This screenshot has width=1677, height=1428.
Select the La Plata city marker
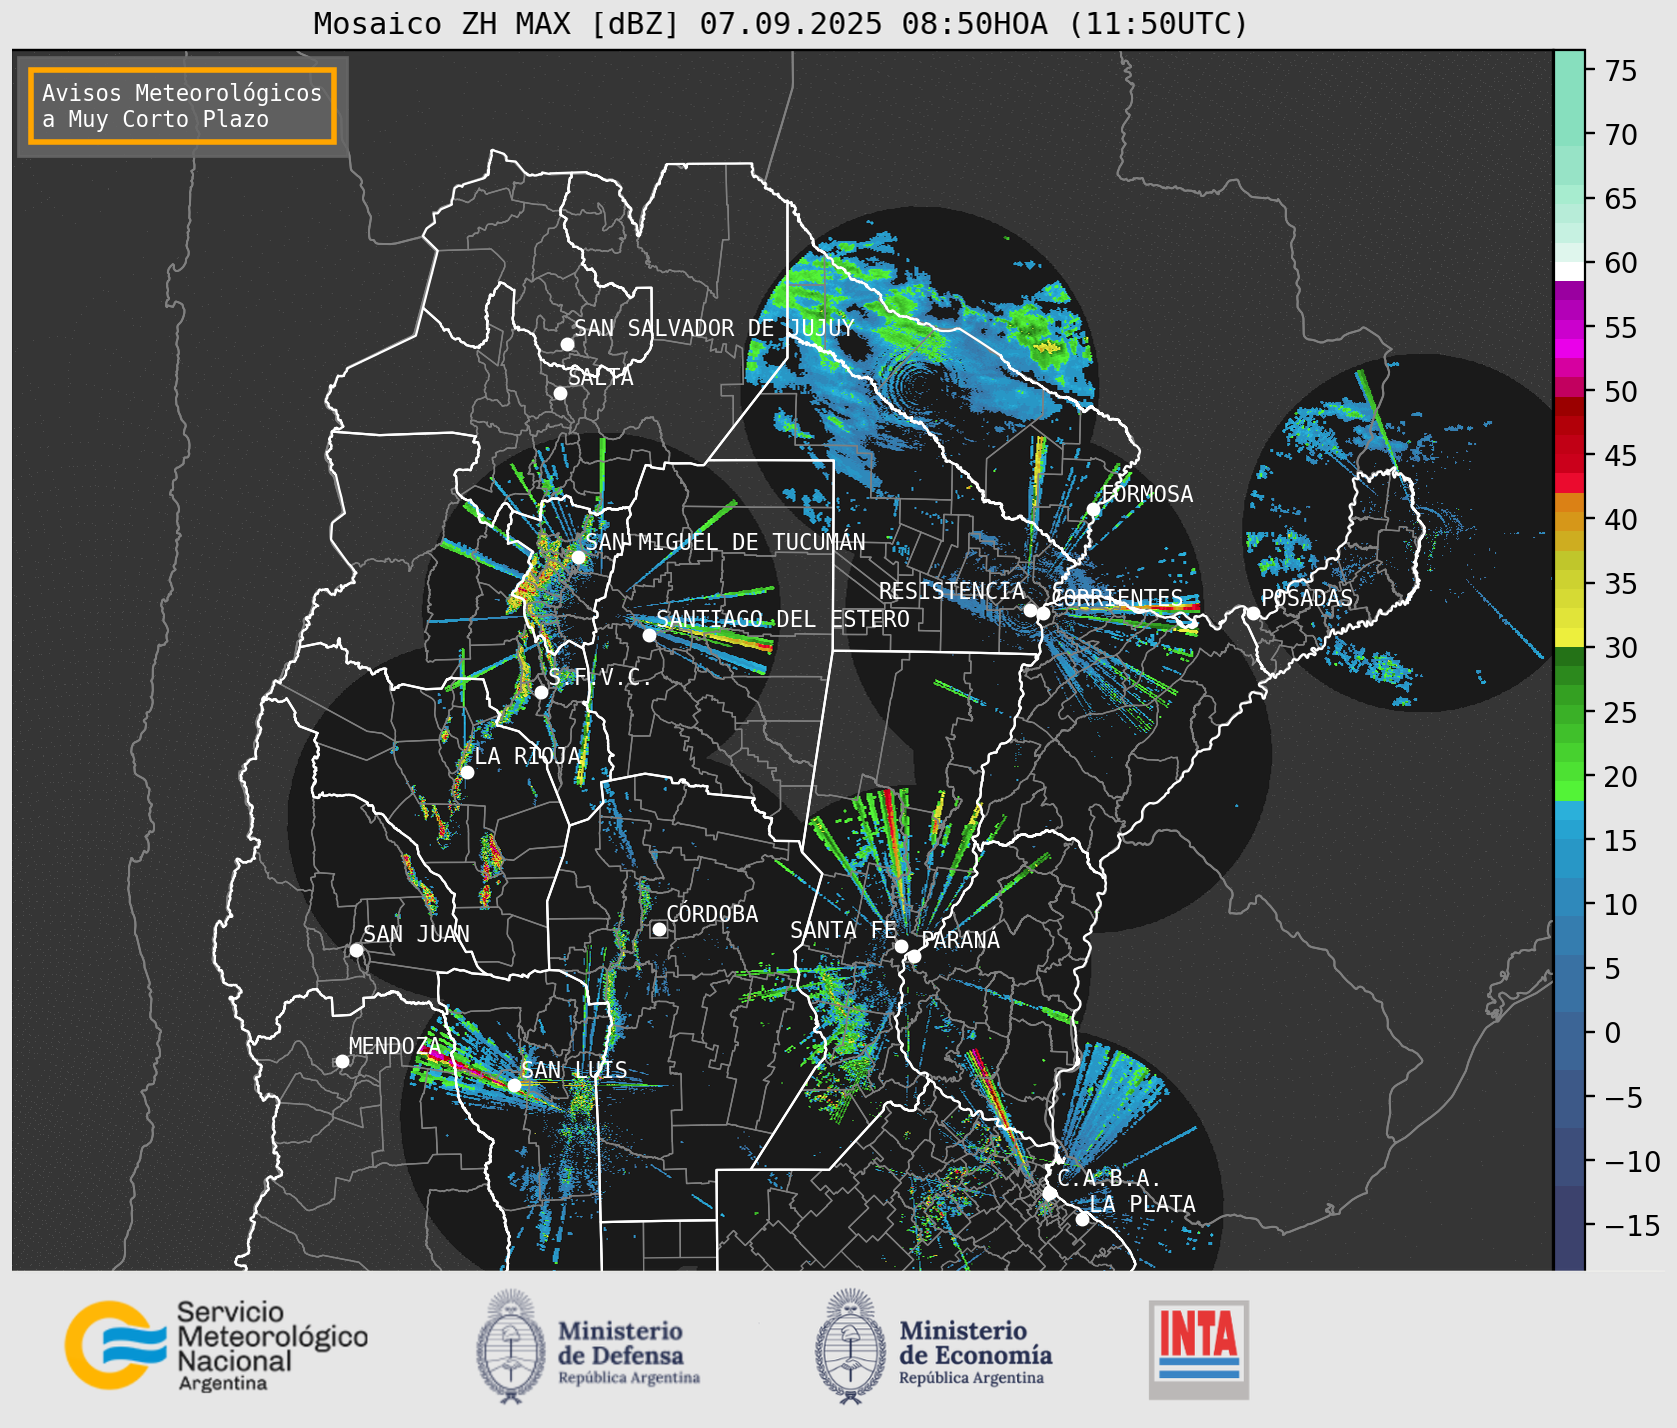1082,1219
